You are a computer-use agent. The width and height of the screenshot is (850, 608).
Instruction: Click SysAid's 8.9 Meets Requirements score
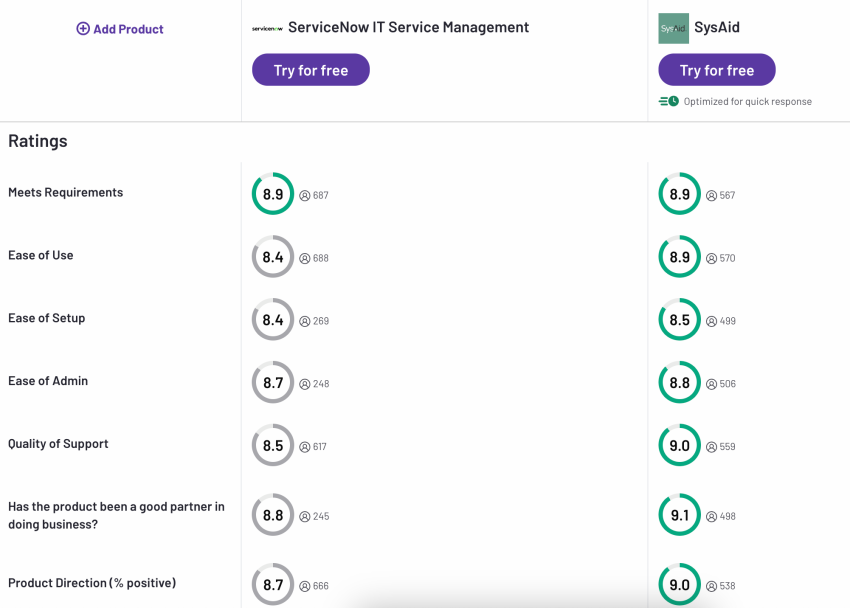(x=679, y=194)
